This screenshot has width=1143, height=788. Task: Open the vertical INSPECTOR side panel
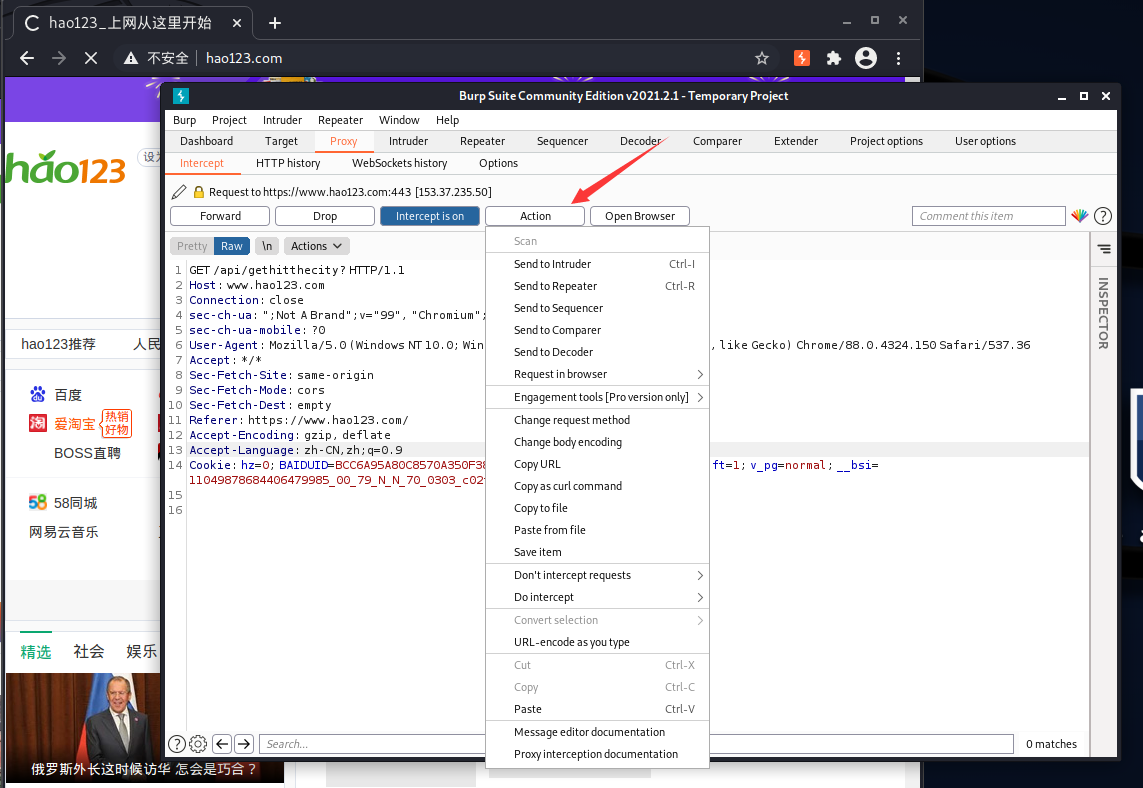(x=1103, y=313)
